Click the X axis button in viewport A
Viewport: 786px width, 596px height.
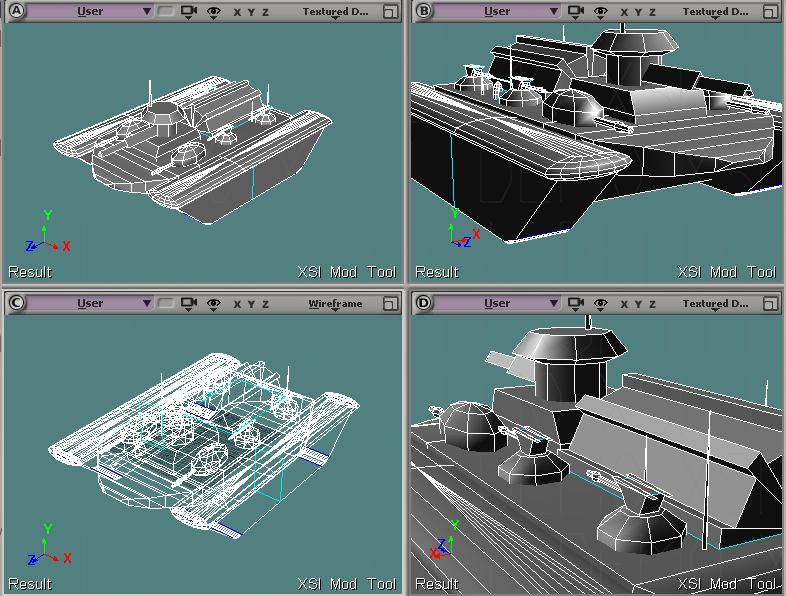click(237, 12)
